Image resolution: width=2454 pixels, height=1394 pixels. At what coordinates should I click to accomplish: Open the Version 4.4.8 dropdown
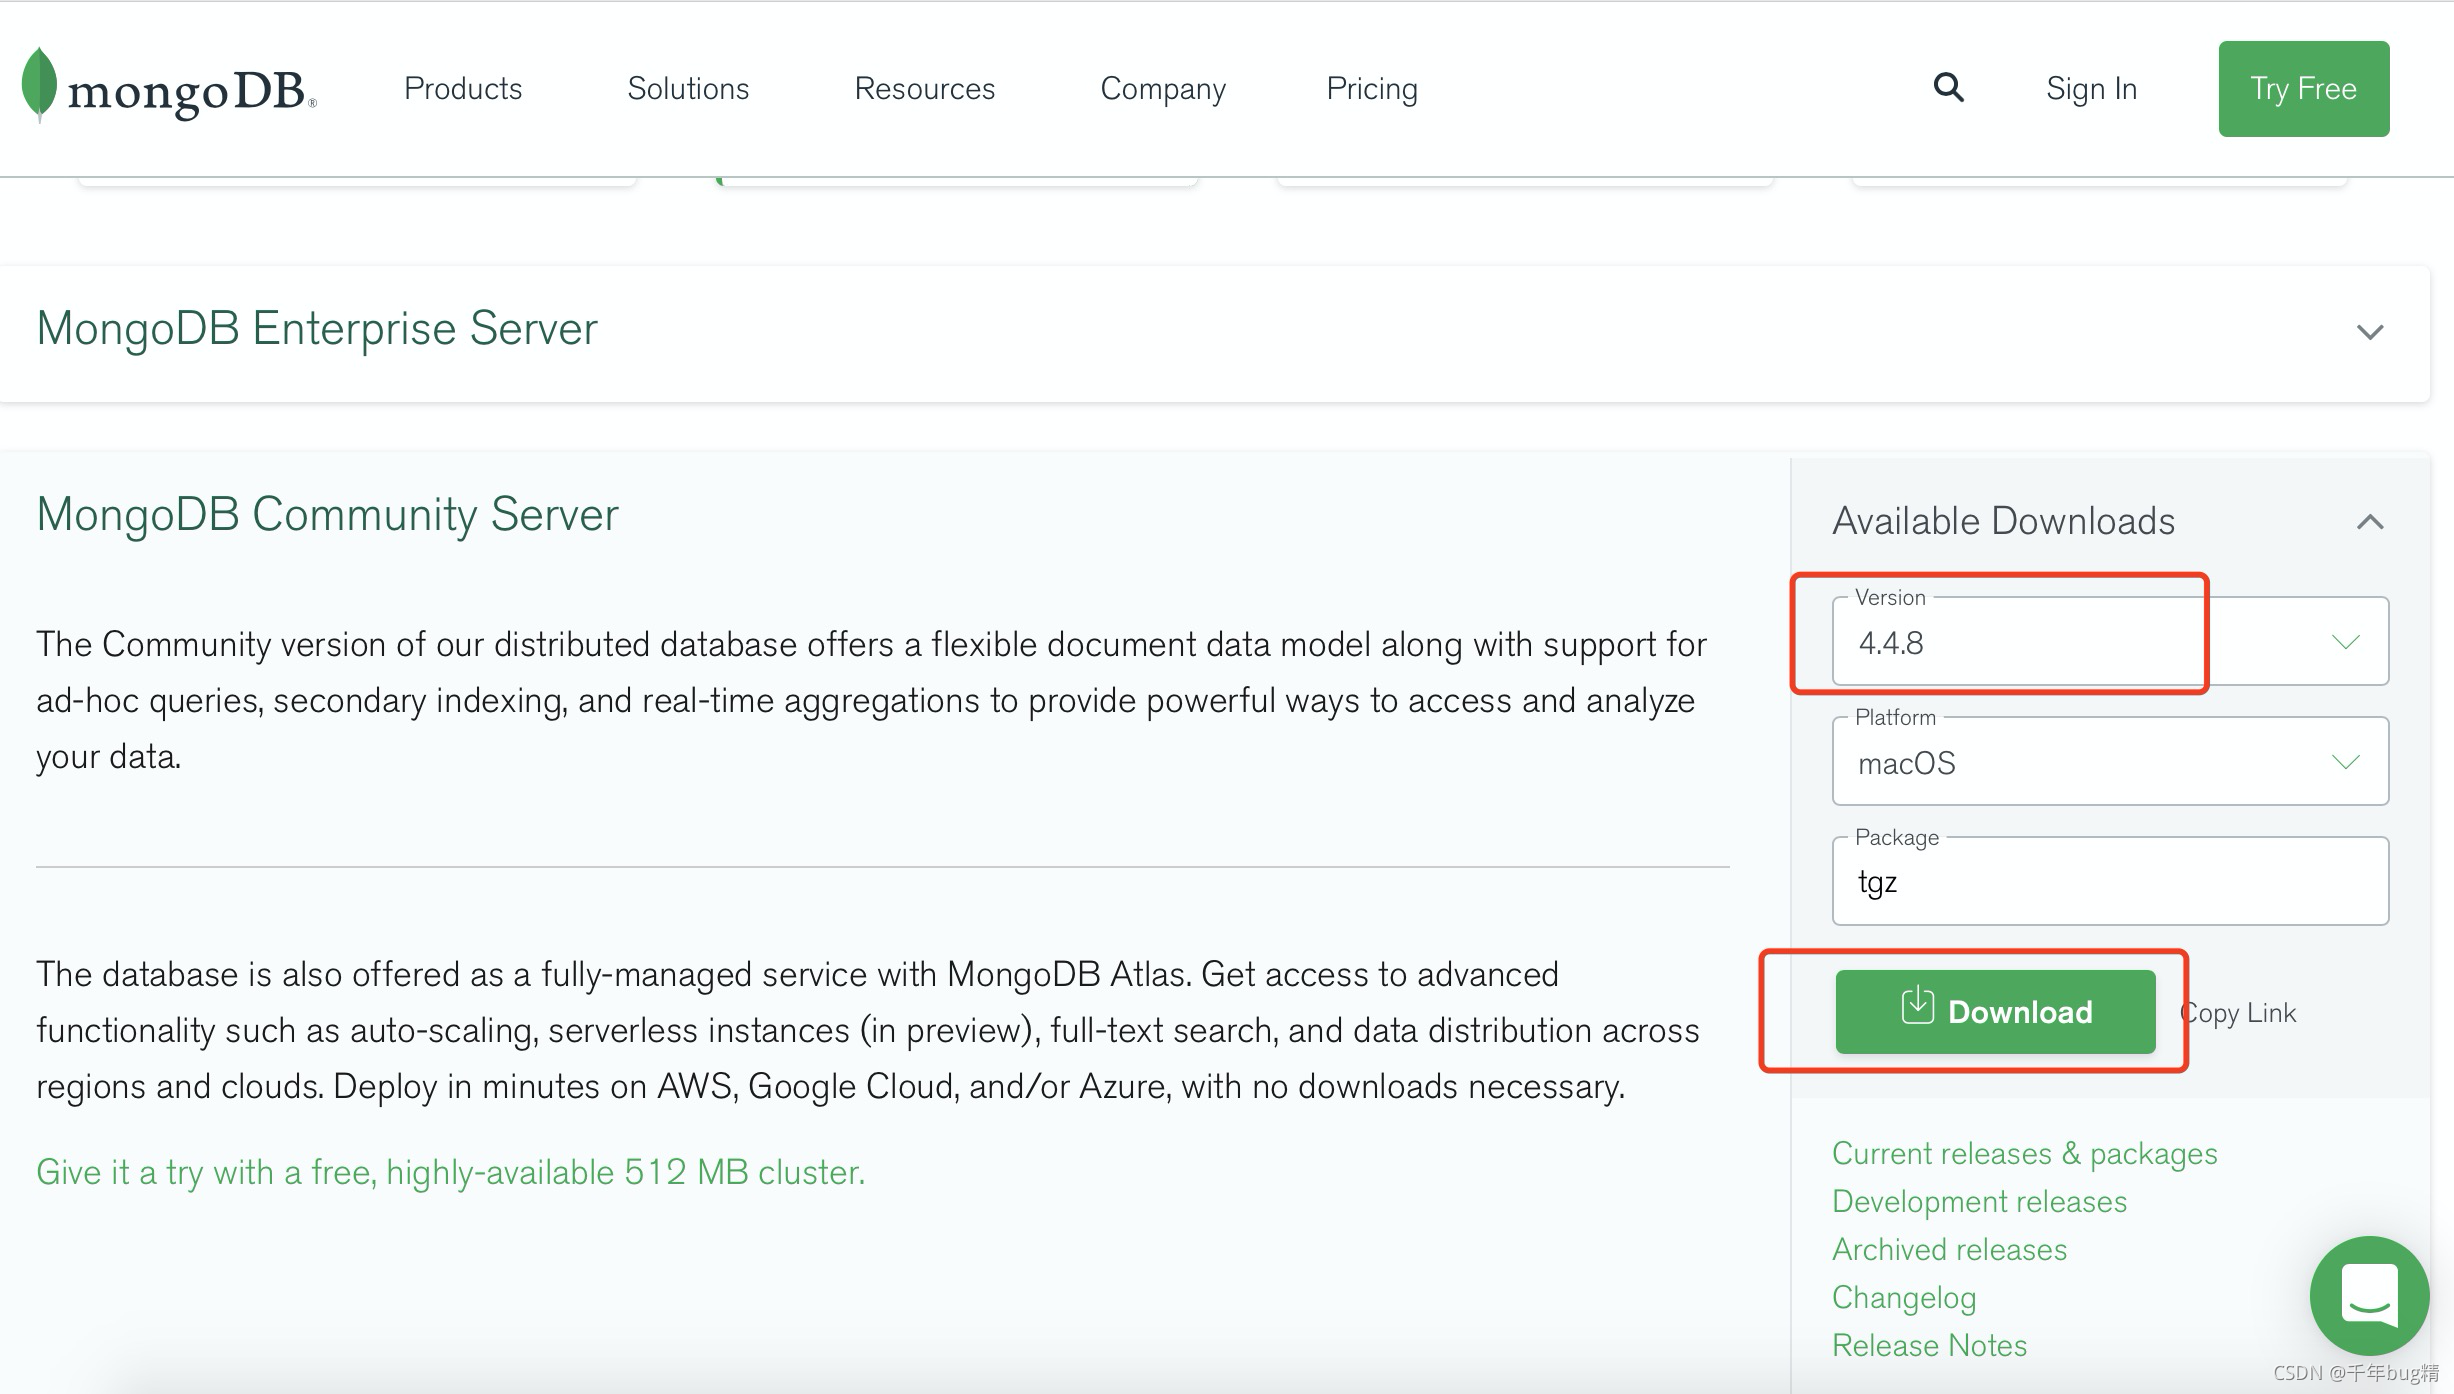[2109, 642]
